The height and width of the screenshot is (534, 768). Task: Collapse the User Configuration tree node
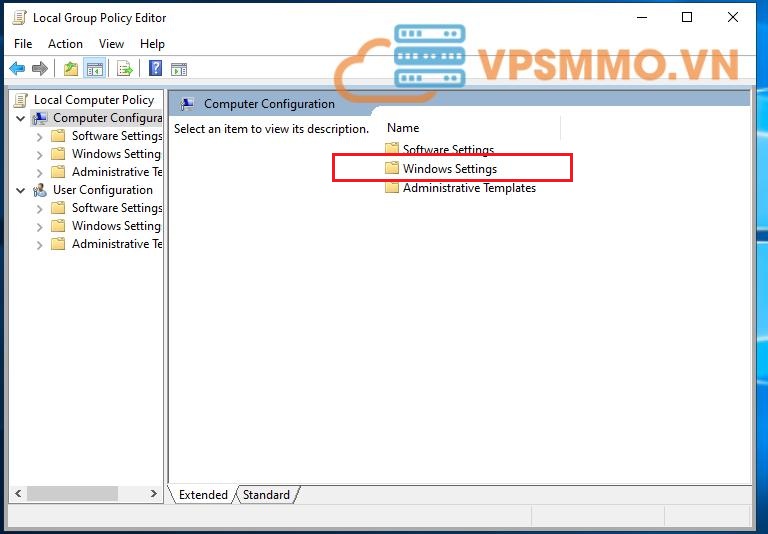21,190
